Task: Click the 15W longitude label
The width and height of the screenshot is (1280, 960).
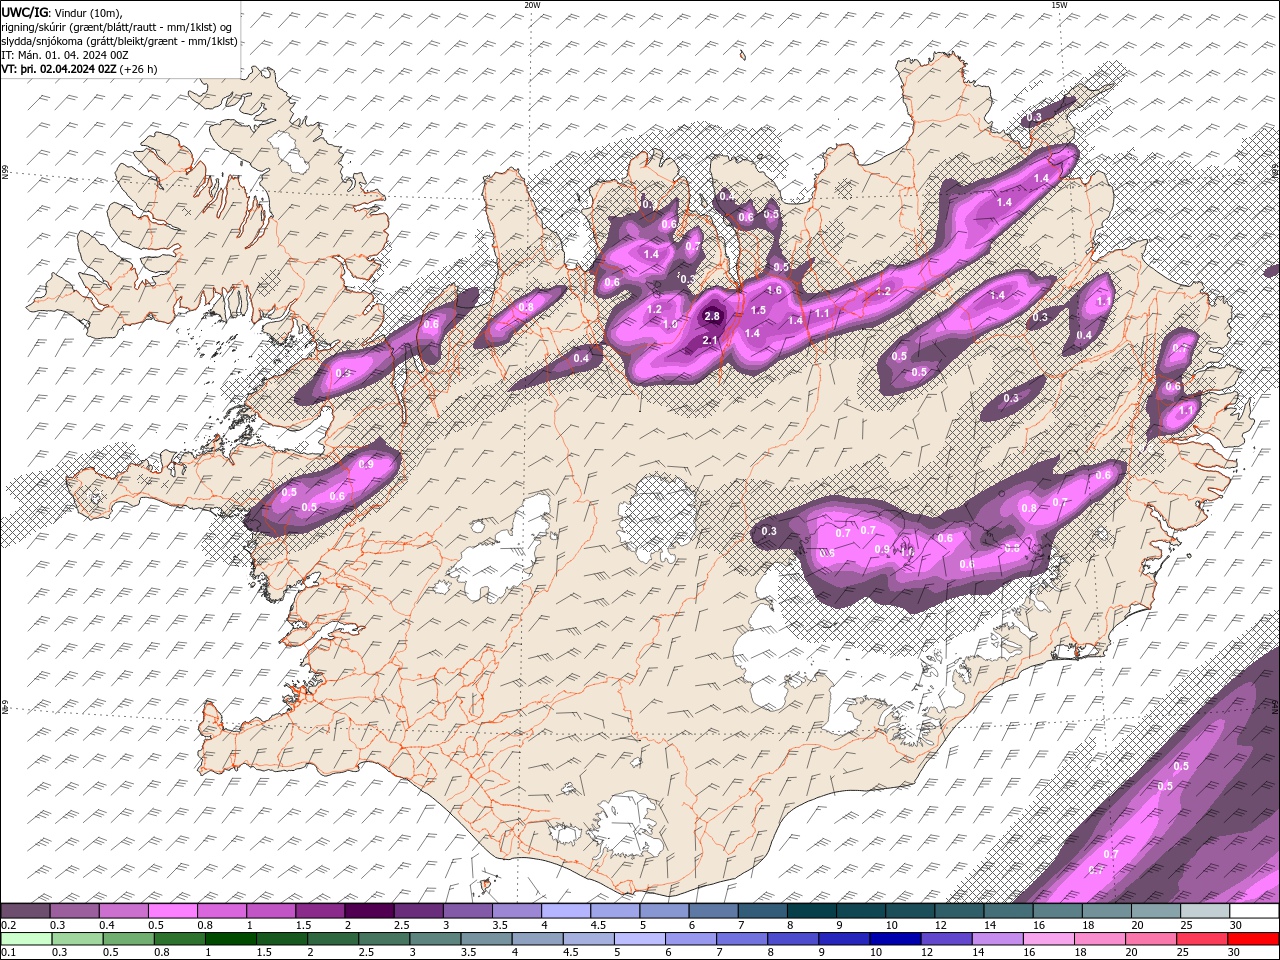Action: tap(1059, 4)
